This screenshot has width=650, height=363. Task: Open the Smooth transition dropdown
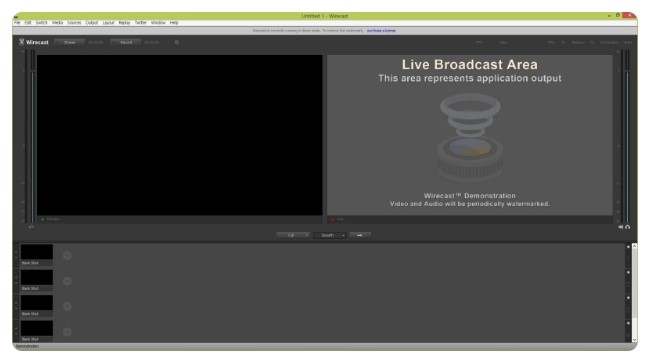coord(330,235)
